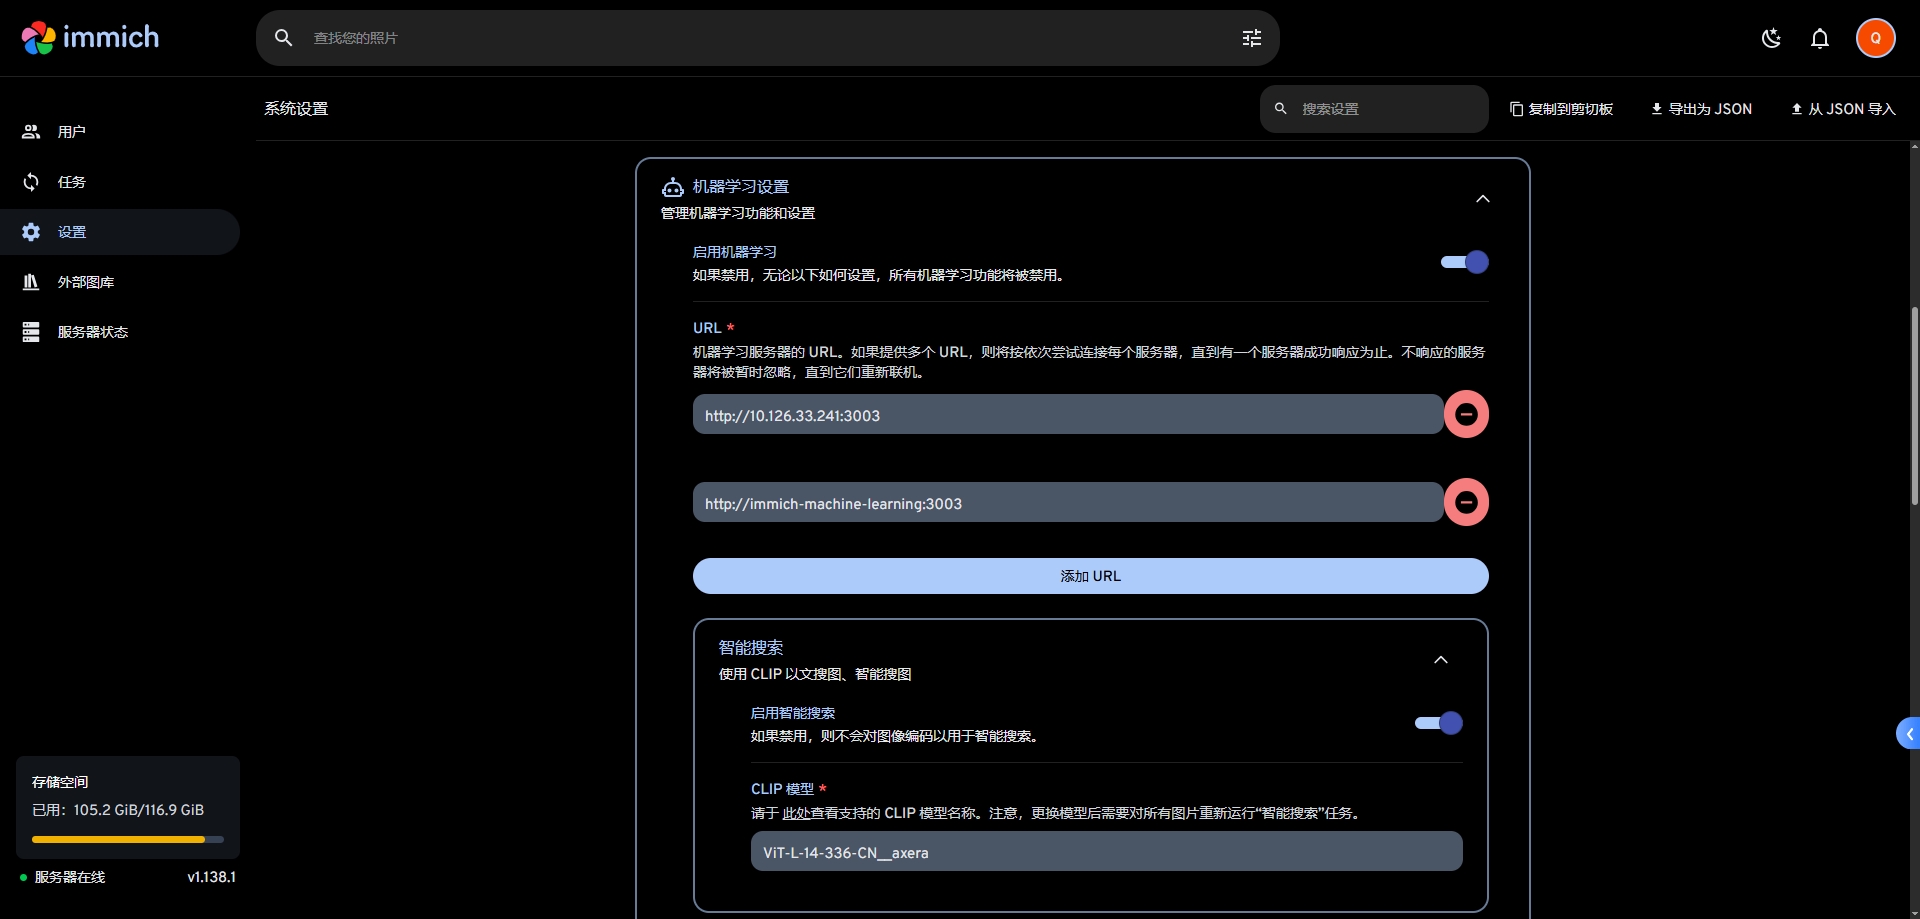Collapse the machine learning settings section
This screenshot has width=1920, height=919.
point(1482,199)
